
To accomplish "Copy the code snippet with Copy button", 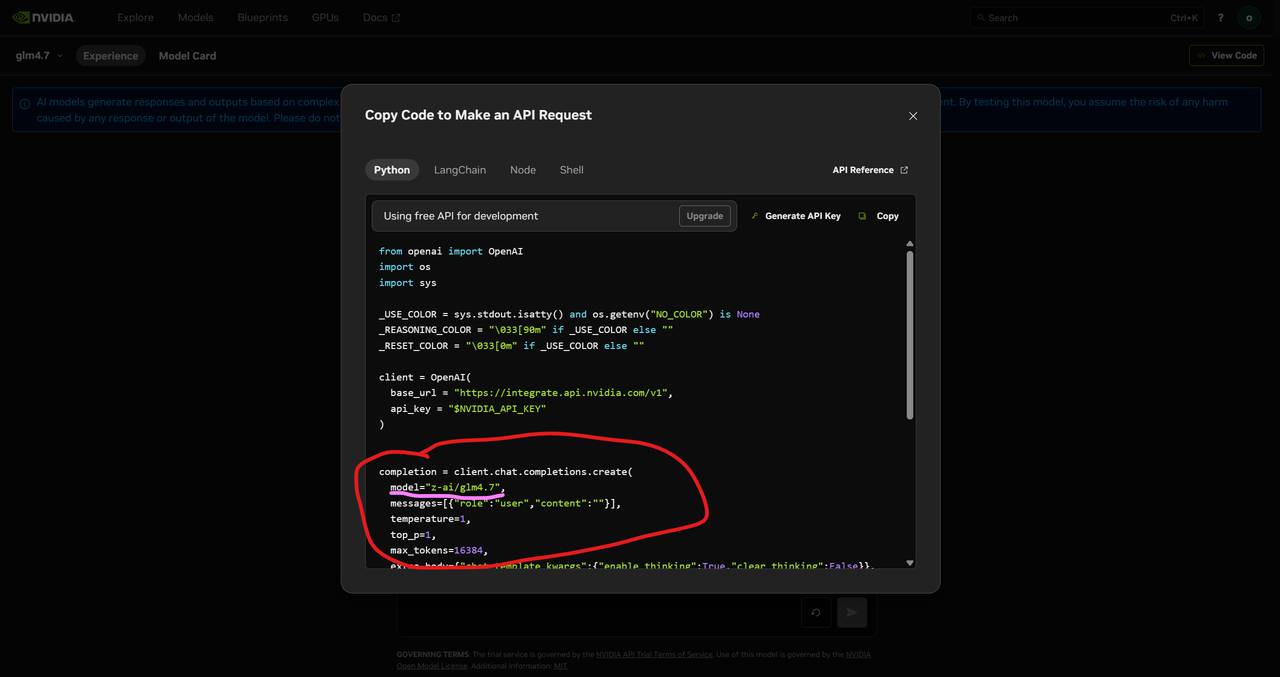I will pos(879,216).
